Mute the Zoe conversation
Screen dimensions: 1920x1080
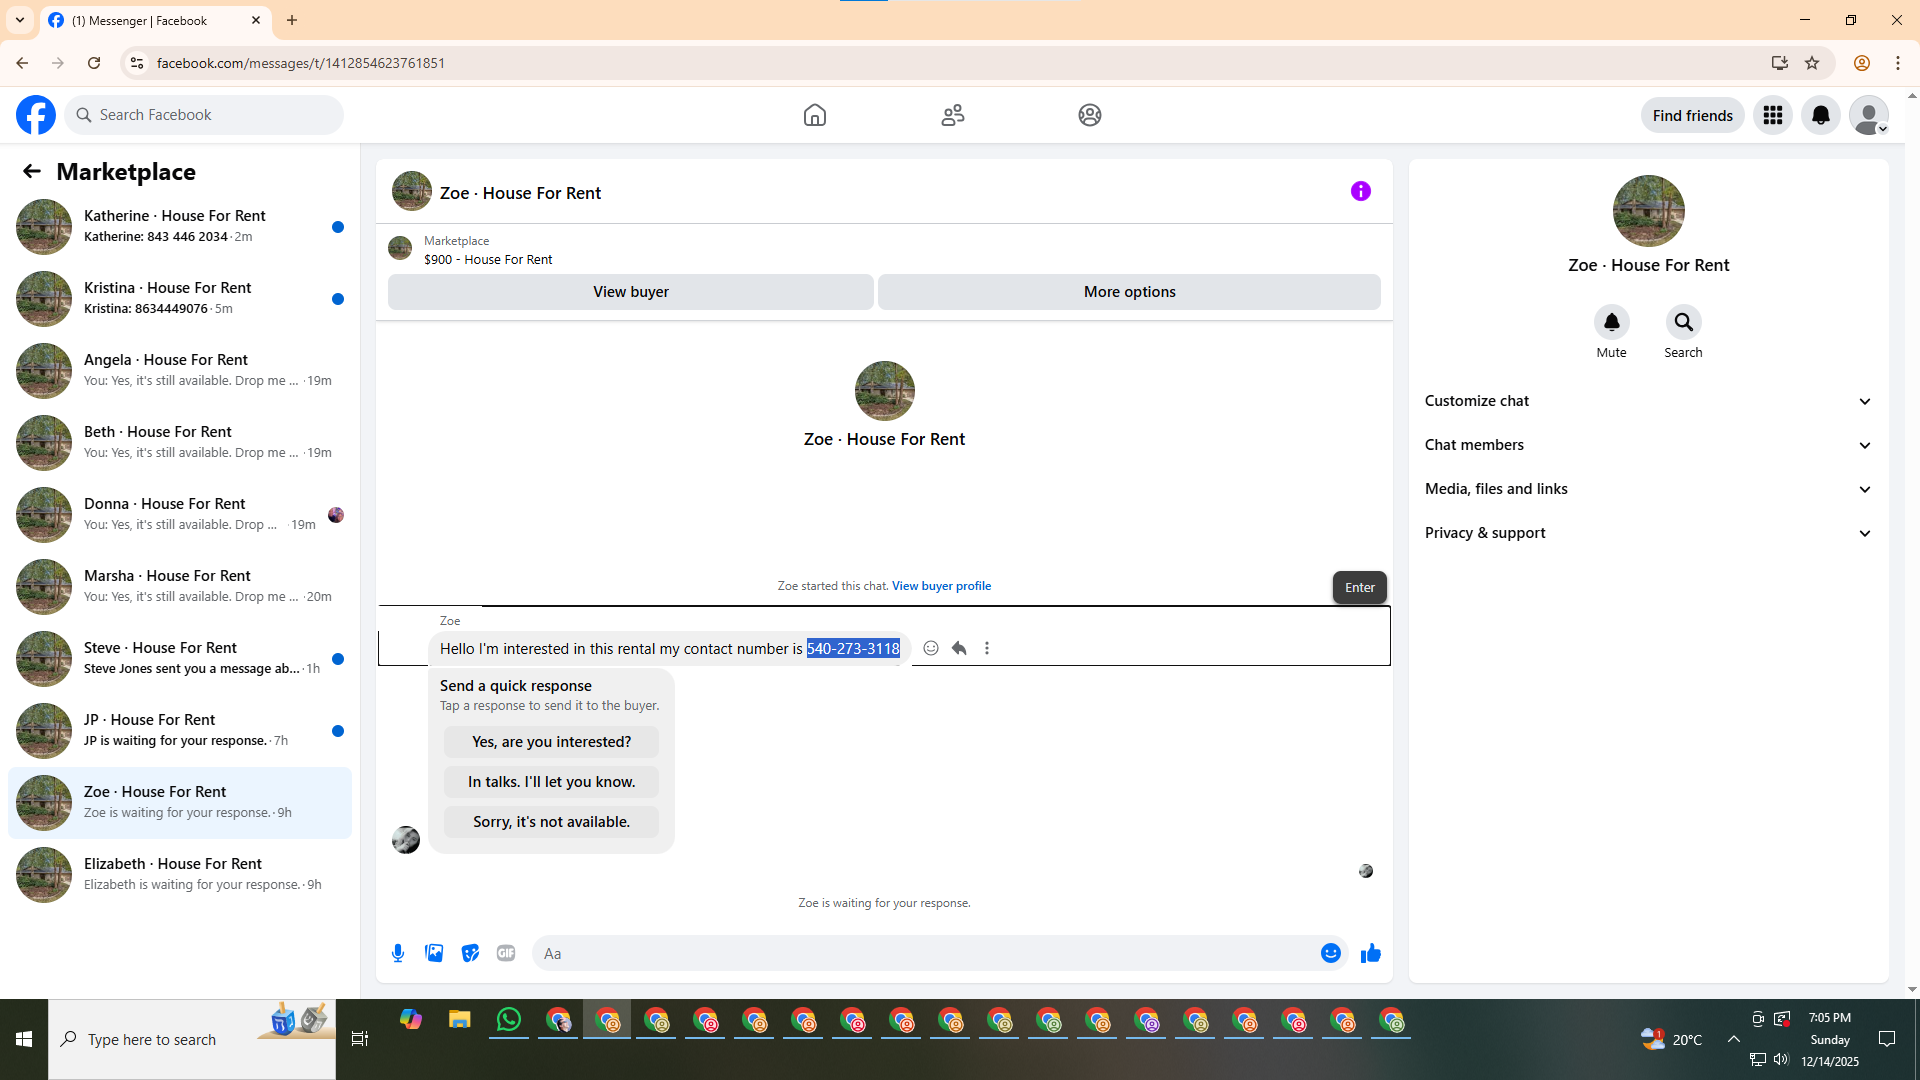tap(1611, 322)
